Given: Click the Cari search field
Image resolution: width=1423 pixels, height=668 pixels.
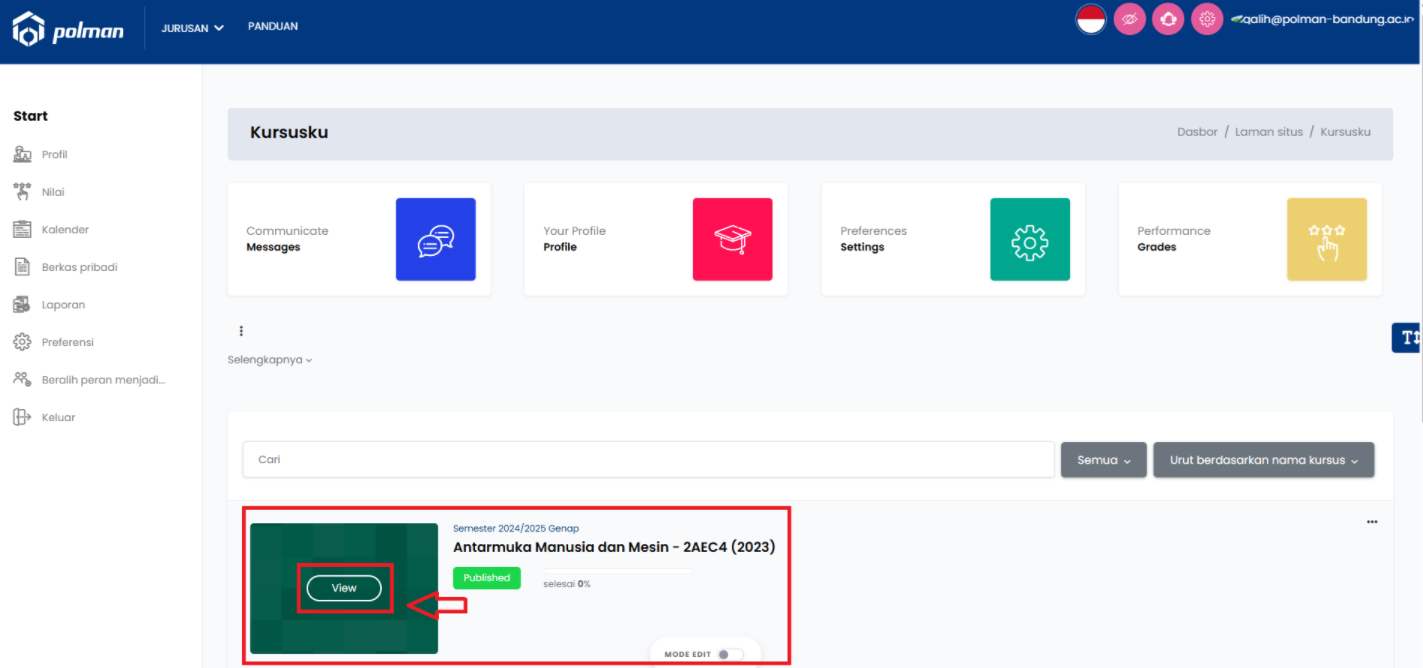Looking at the screenshot, I should click(648, 460).
